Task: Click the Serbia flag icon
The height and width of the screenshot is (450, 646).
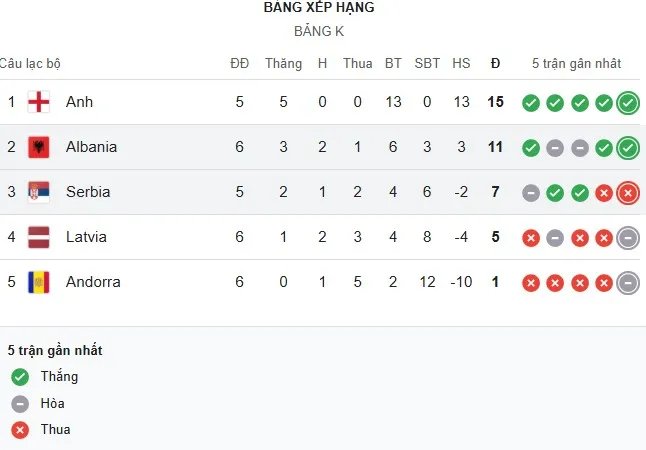Action: (x=39, y=192)
